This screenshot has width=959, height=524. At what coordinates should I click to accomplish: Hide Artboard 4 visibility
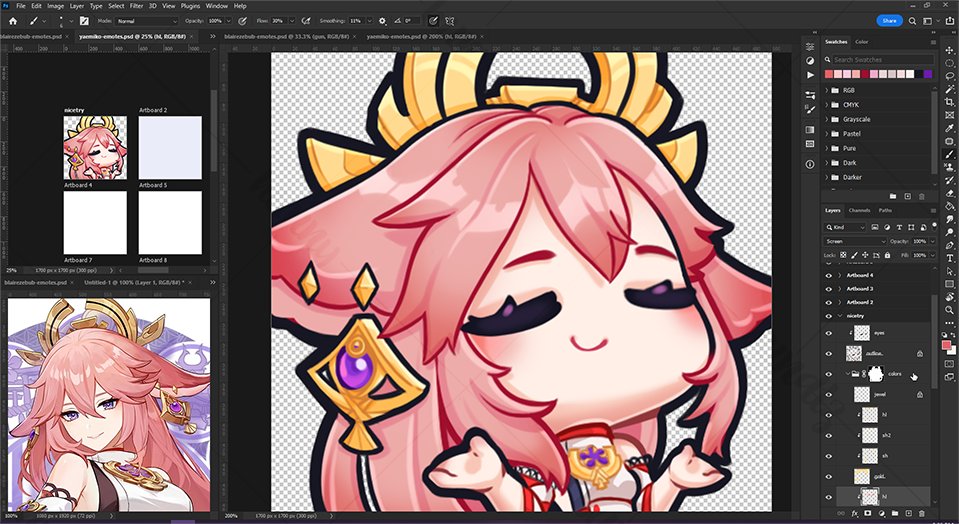[x=829, y=275]
